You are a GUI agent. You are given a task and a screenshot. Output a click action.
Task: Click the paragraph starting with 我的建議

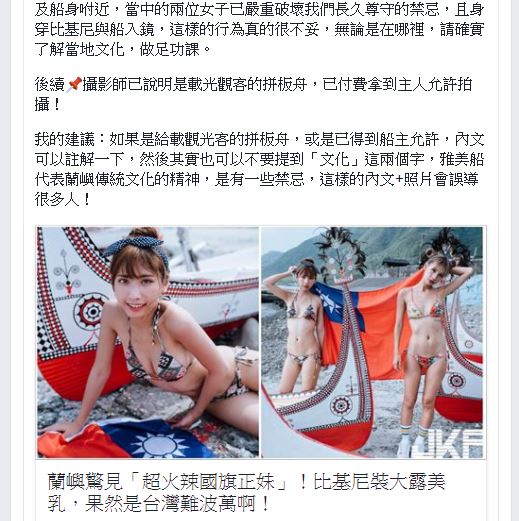coord(259,169)
